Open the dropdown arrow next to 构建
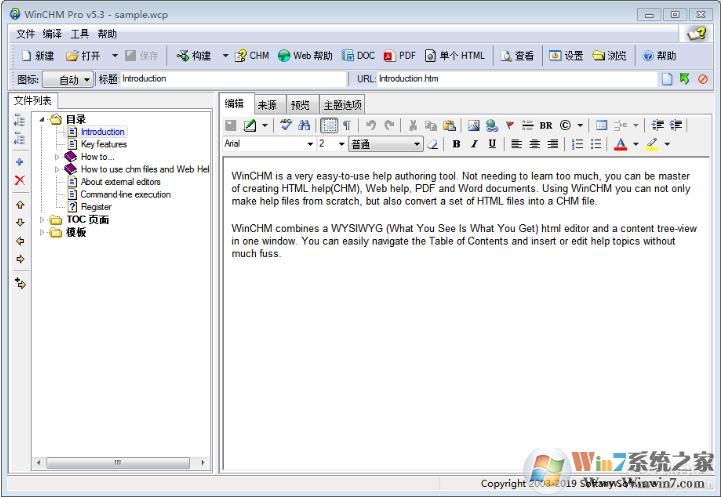Viewport: 721px width, 497px height. pyautogui.click(x=225, y=56)
